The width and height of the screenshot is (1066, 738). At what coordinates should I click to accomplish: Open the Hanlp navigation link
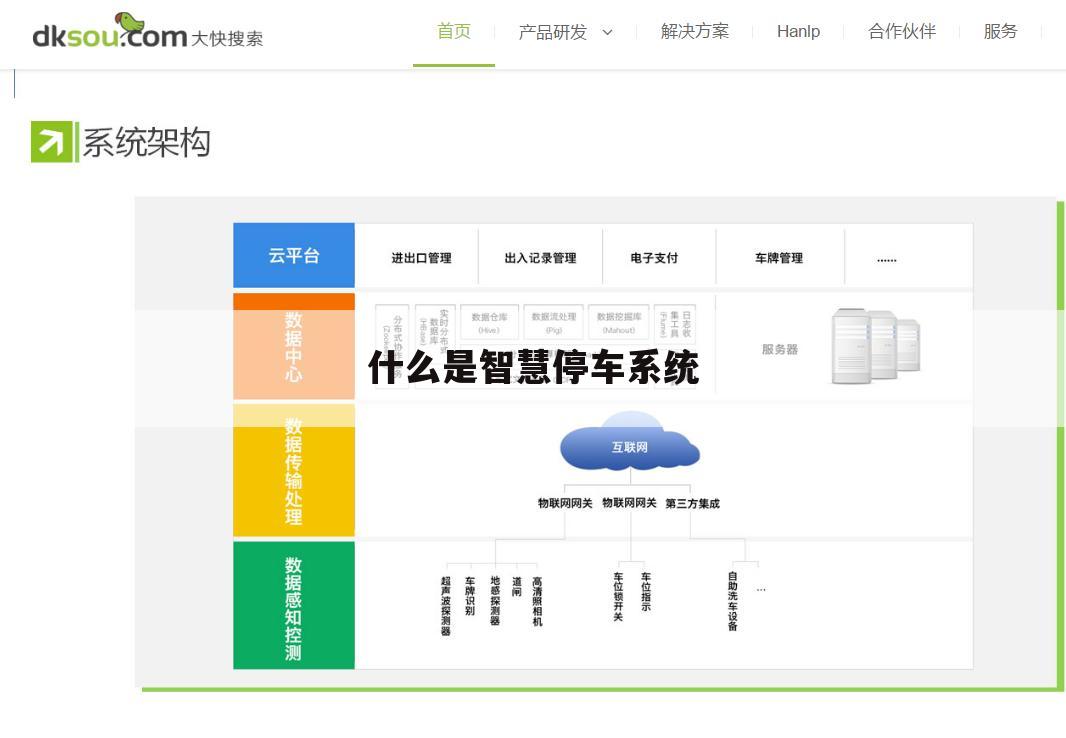pyautogui.click(x=798, y=31)
